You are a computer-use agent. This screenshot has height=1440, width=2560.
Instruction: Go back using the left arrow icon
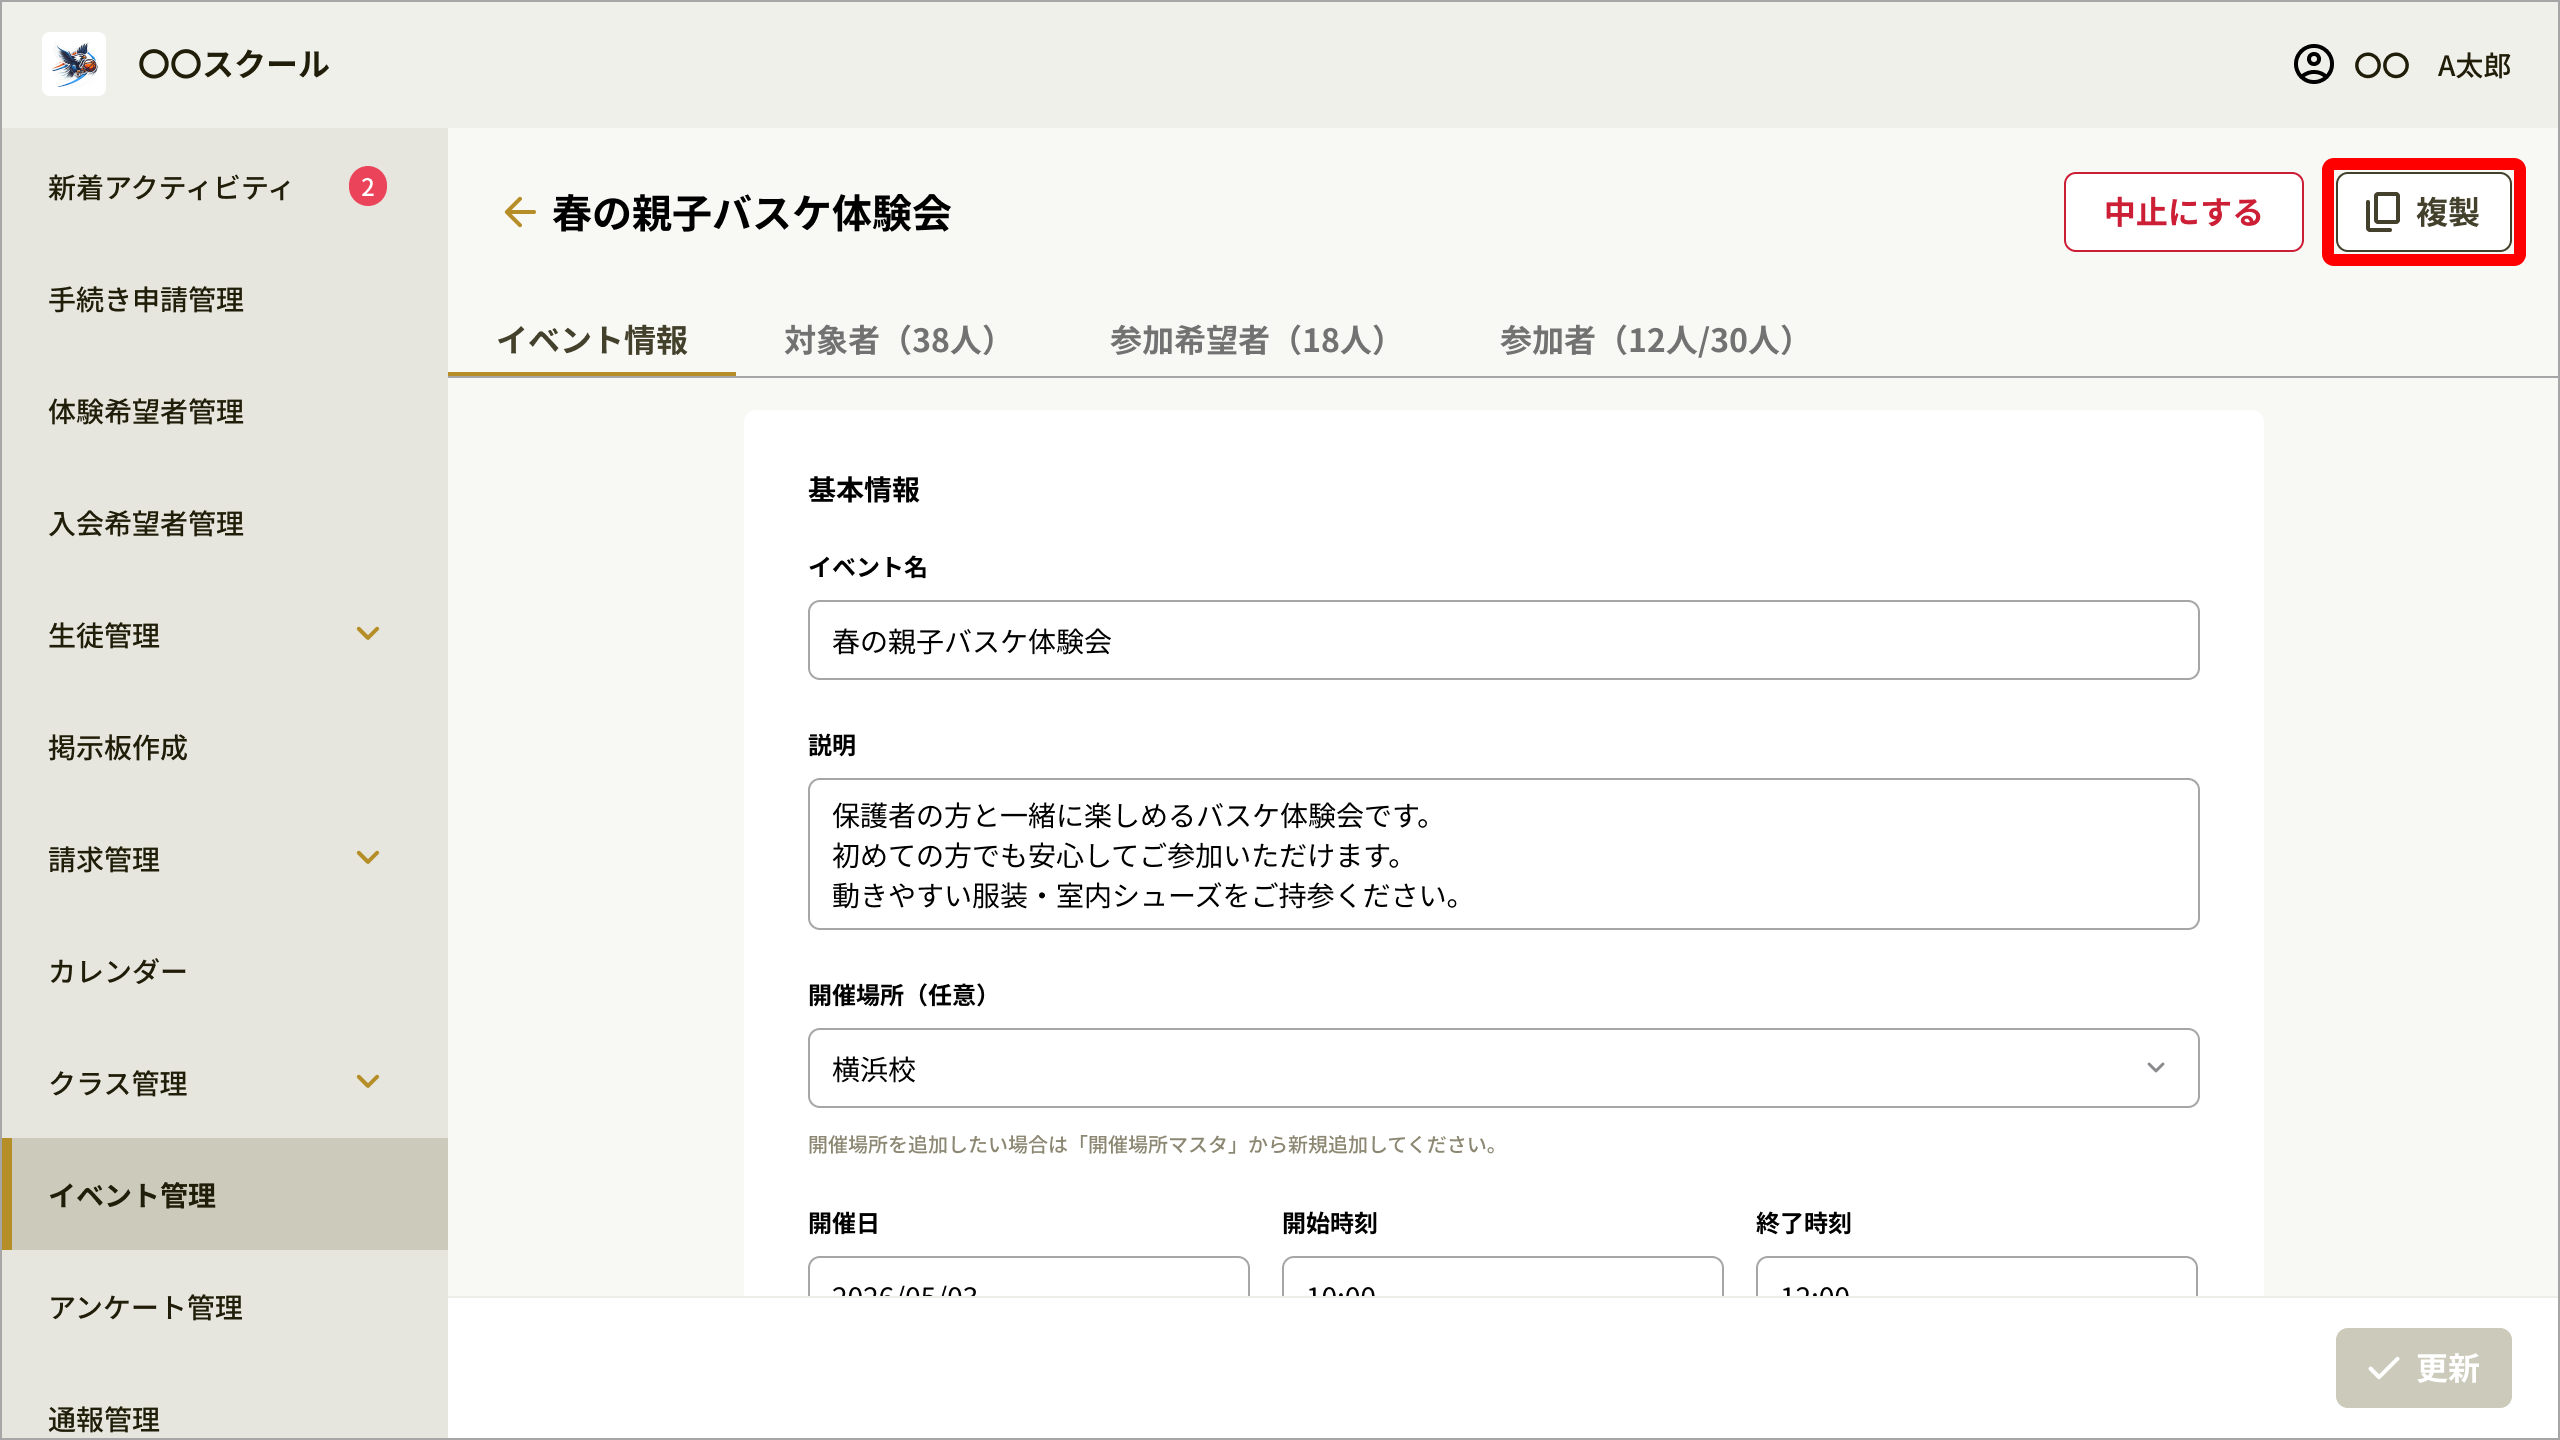point(519,212)
